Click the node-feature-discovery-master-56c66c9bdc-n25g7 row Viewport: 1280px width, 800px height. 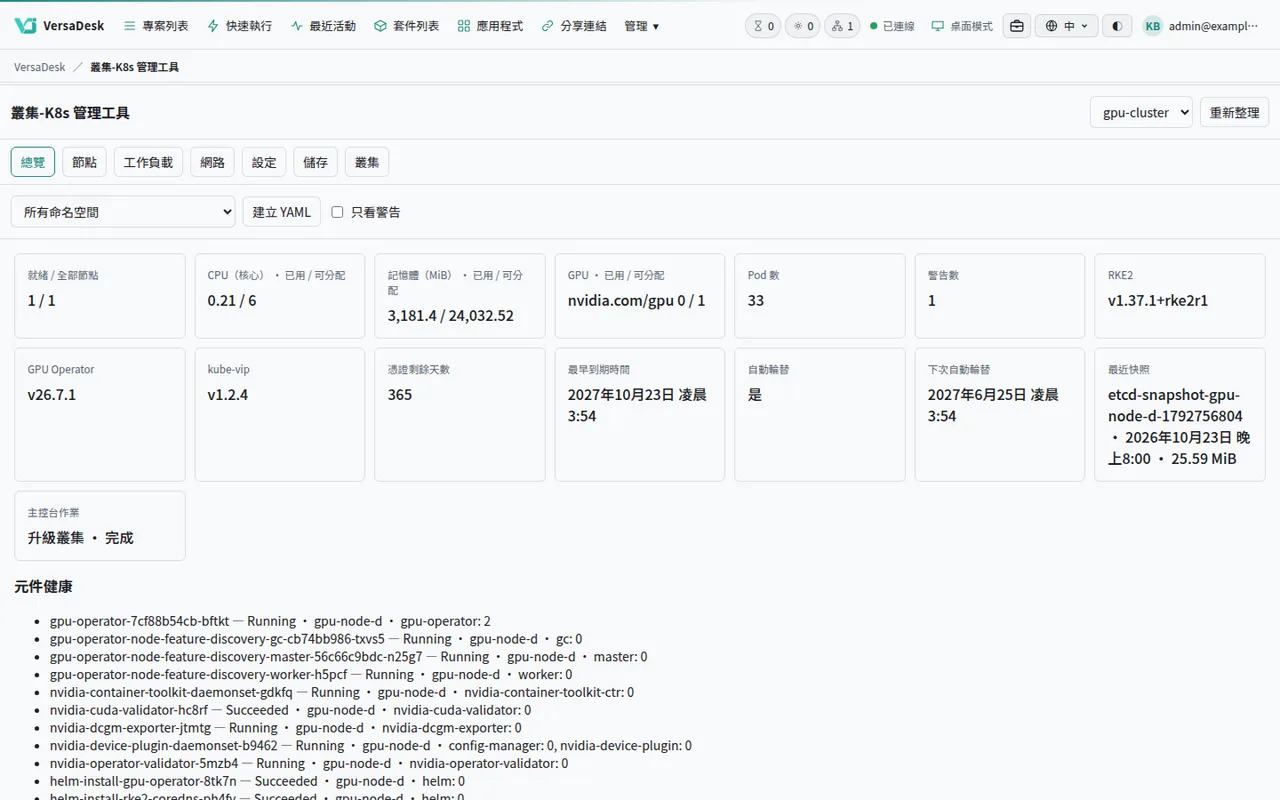pyautogui.click(x=349, y=657)
